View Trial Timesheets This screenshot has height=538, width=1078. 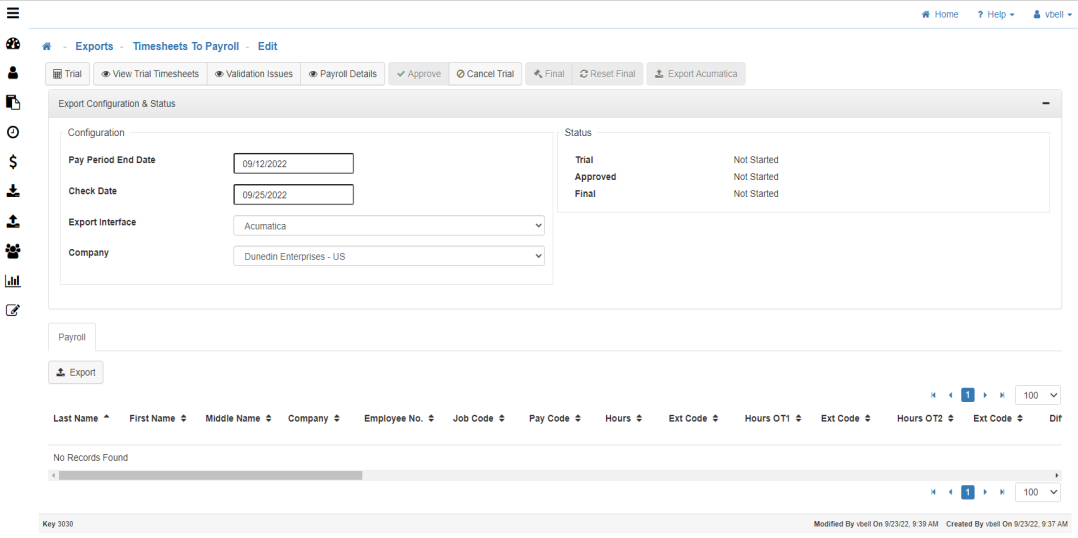pyautogui.click(x=149, y=74)
